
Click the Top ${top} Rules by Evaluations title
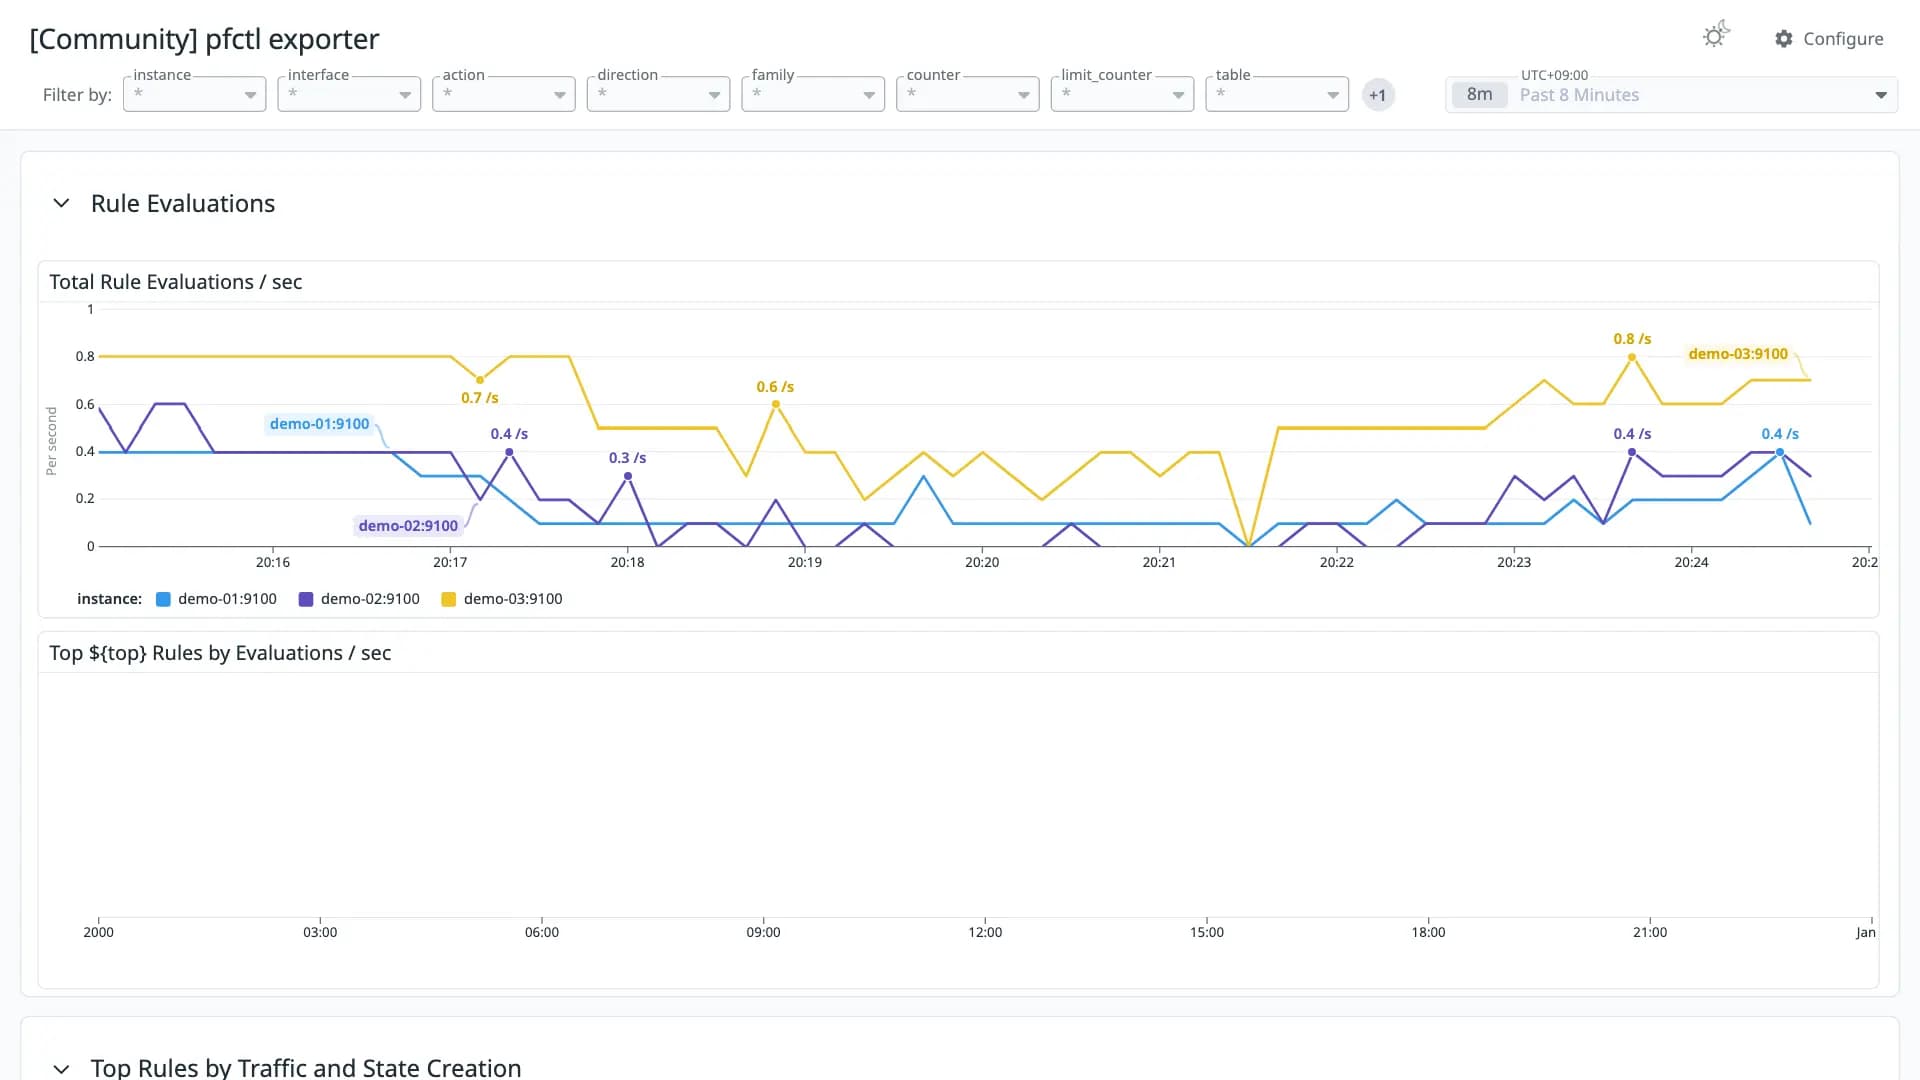point(220,653)
